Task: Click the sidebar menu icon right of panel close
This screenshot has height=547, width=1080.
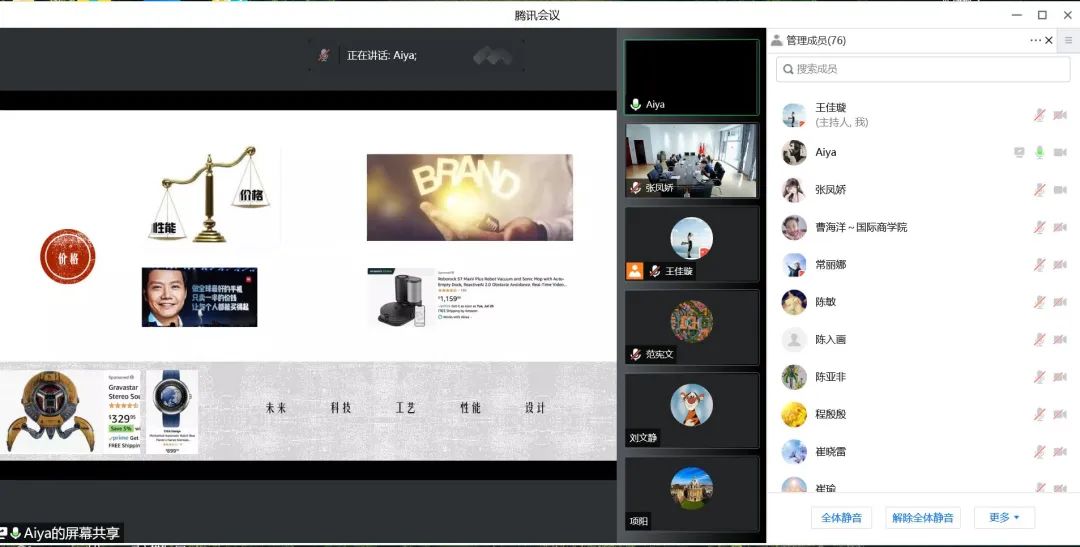Action: click(x=1068, y=41)
